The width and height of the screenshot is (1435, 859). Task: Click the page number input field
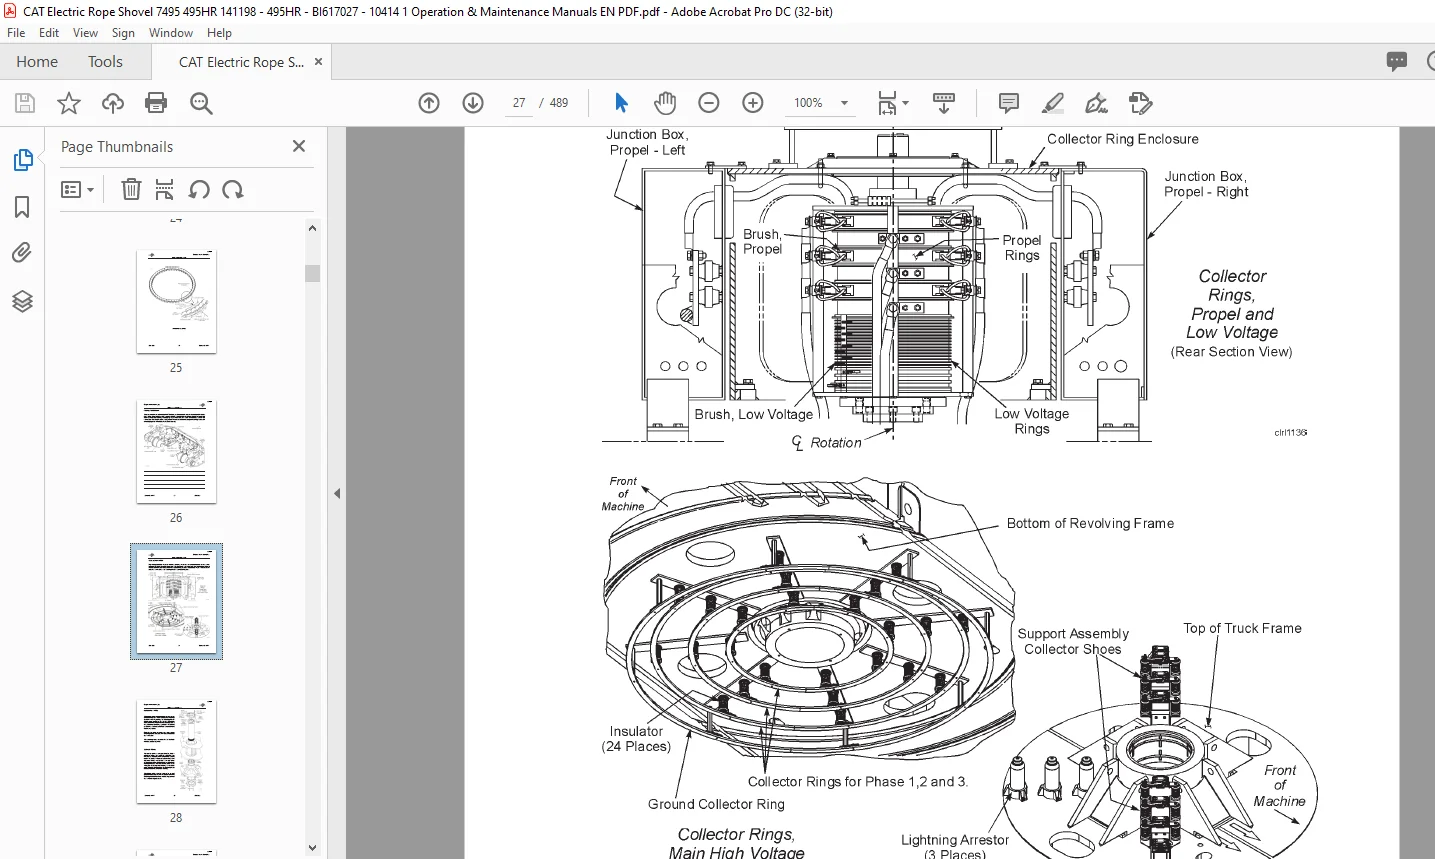tap(519, 103)
